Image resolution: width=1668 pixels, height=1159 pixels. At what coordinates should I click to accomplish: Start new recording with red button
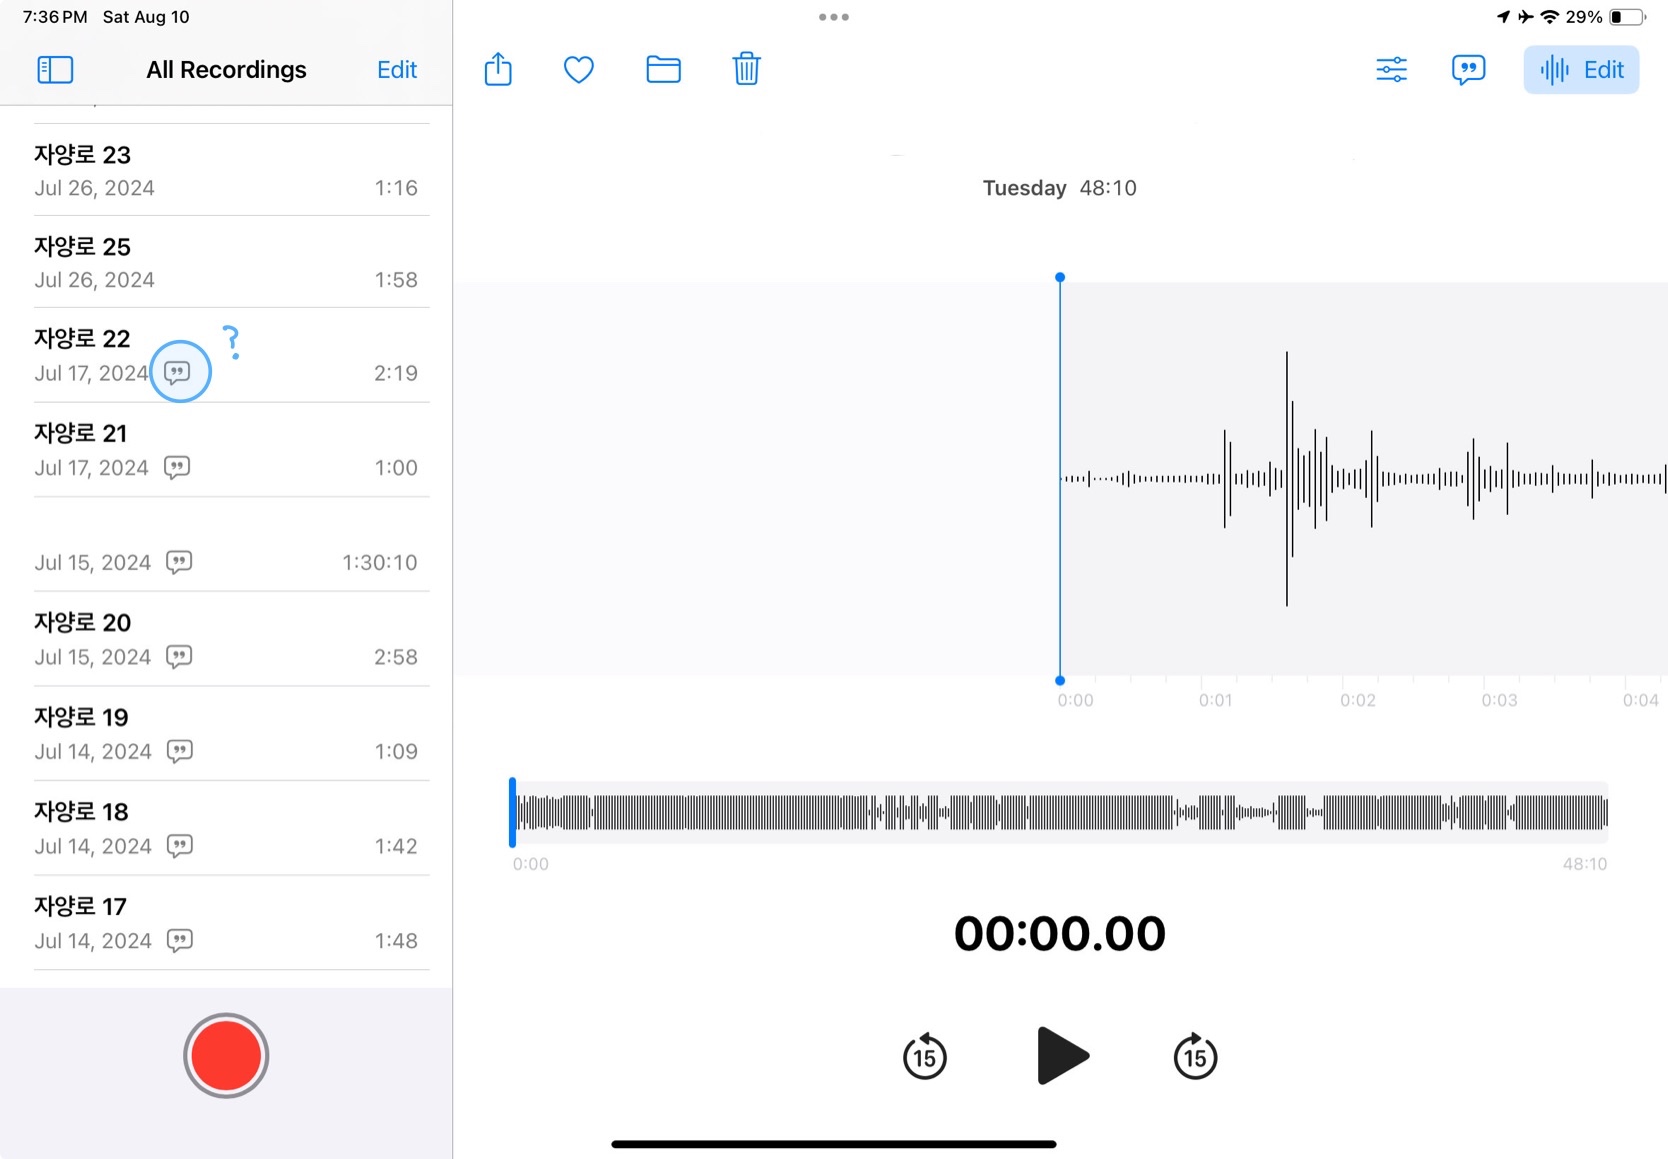tap(226, 1055)
